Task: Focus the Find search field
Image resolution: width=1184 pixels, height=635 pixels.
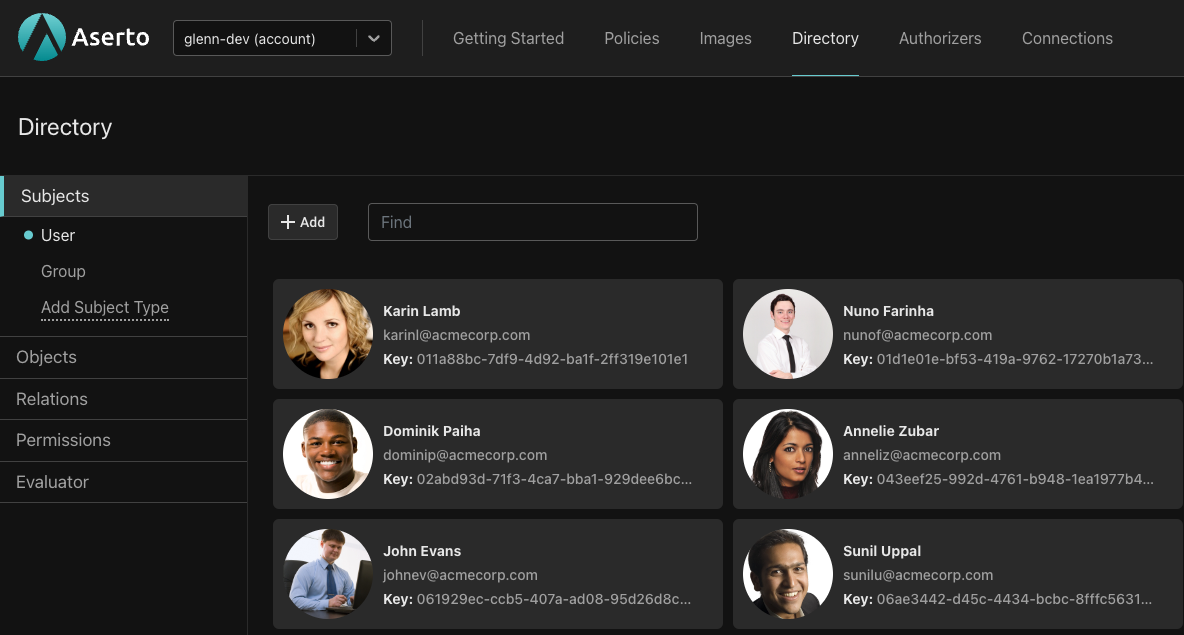Action: click(x=532, y=222)
